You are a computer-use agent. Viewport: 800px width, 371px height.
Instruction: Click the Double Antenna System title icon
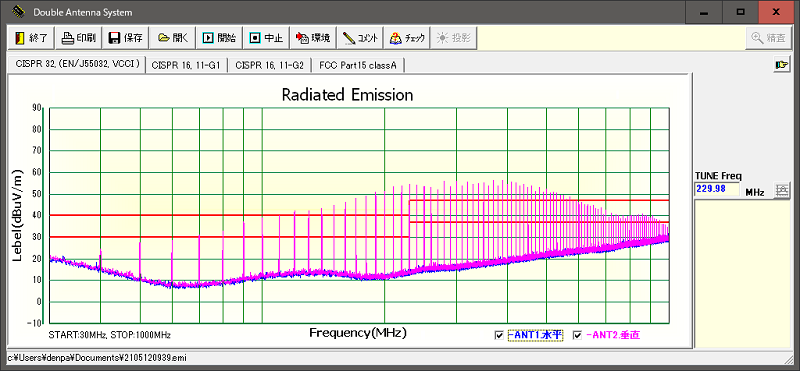[x=18, y=11]
